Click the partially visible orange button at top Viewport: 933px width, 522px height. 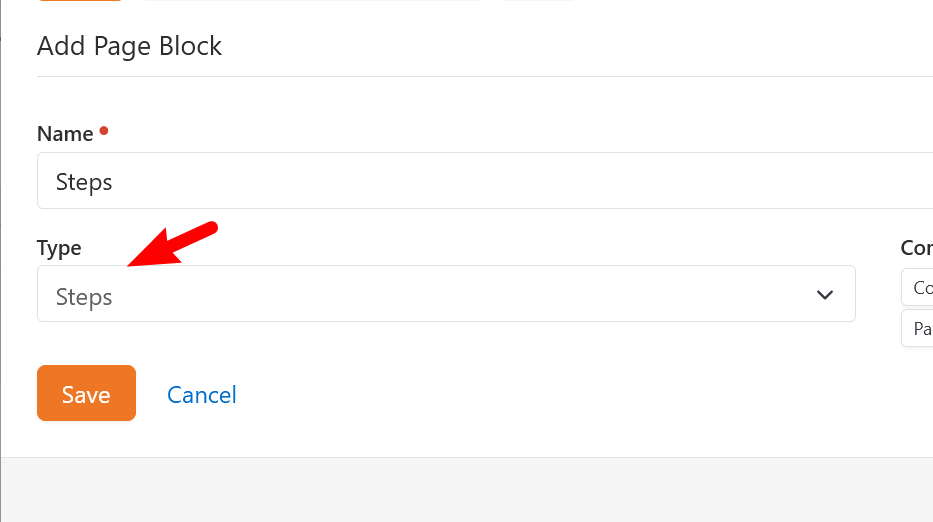pos(81,1)
